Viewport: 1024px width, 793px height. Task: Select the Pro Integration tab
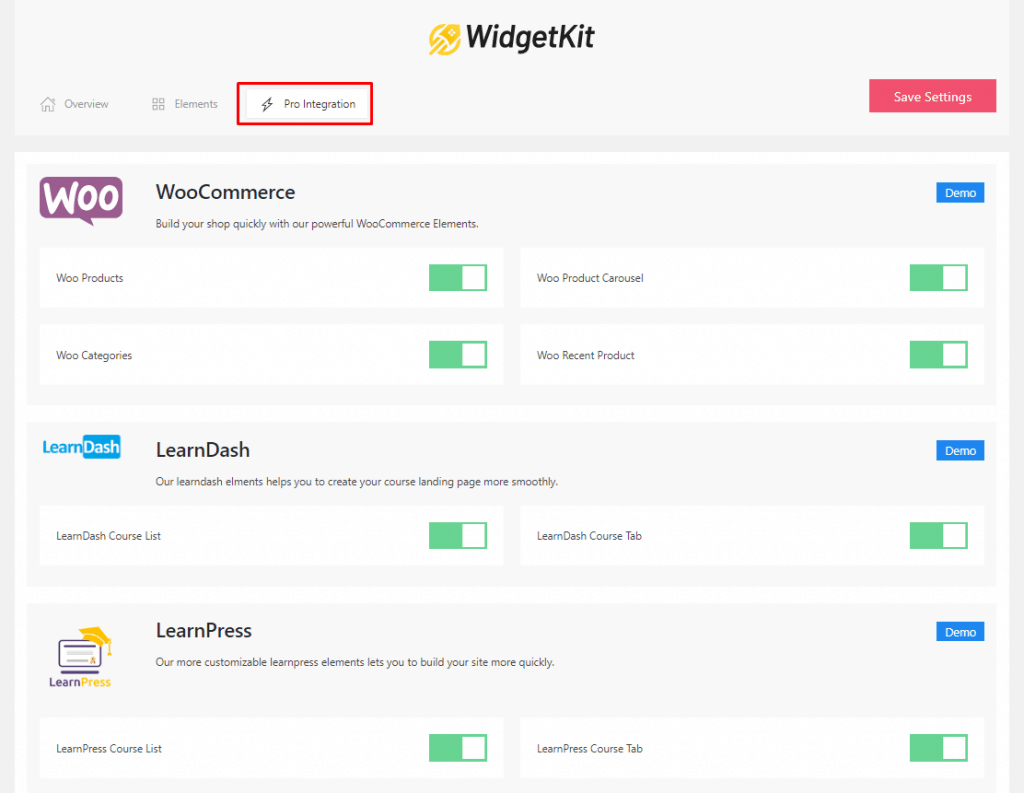coord(305,104)
